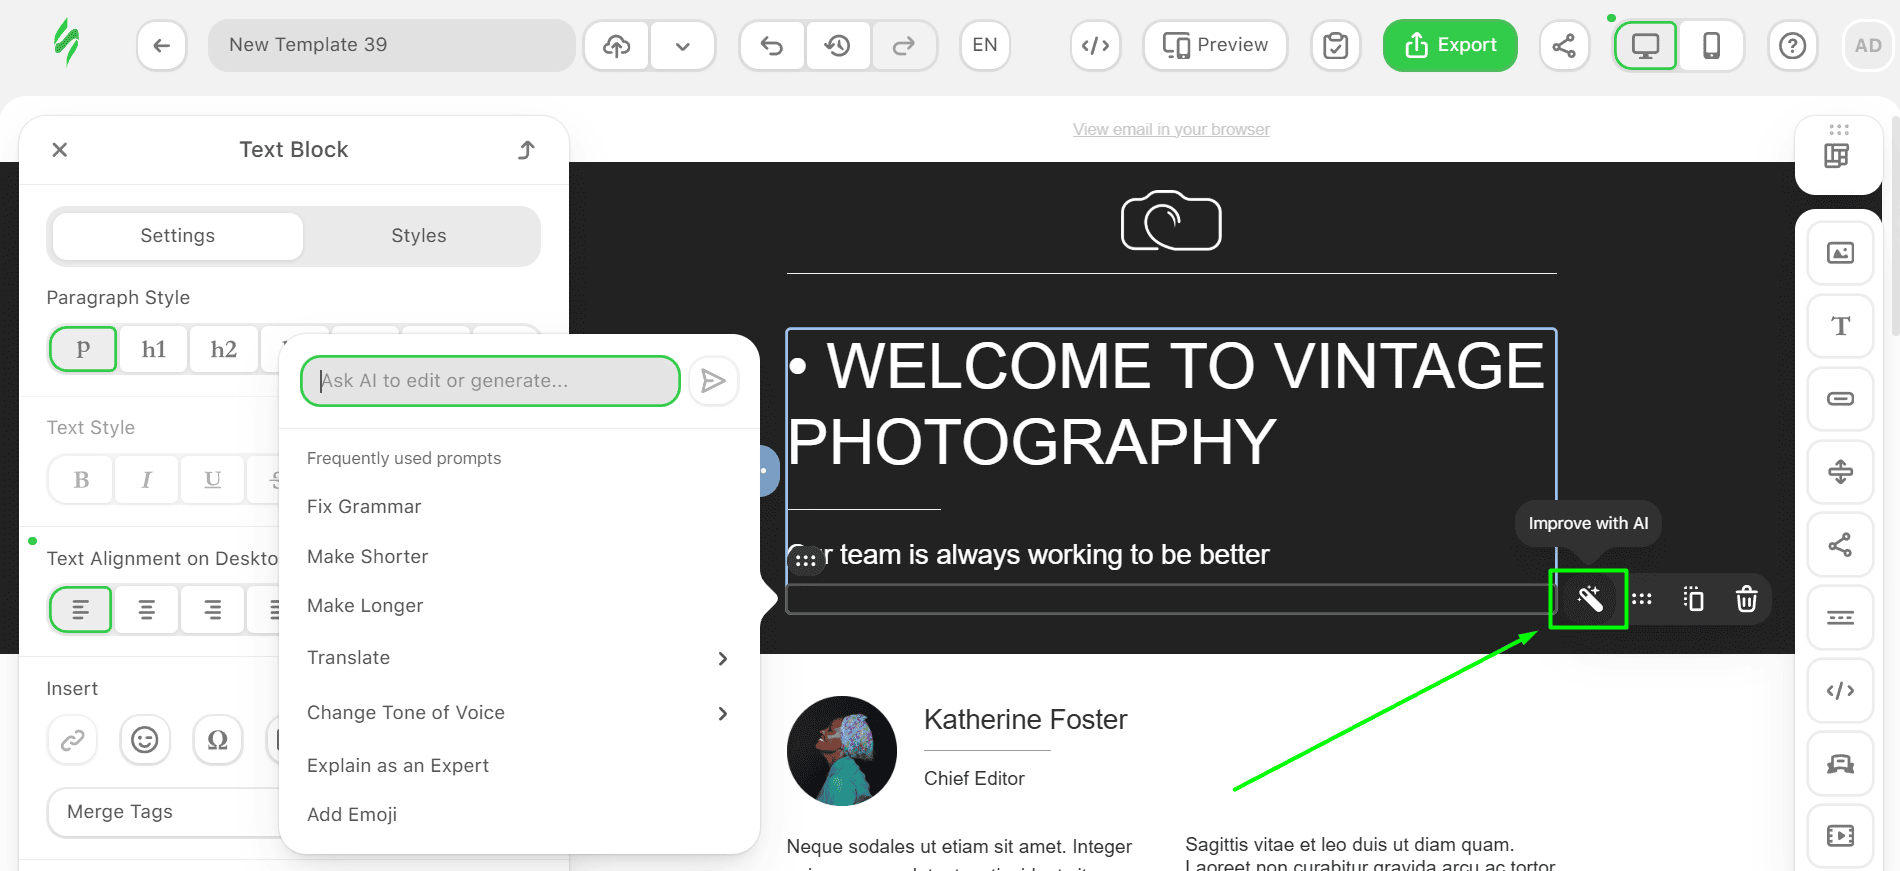Open View email in your browser link
This screenshot has height=871, width=1900.
pyautogui.click(x=1171, y=129)
